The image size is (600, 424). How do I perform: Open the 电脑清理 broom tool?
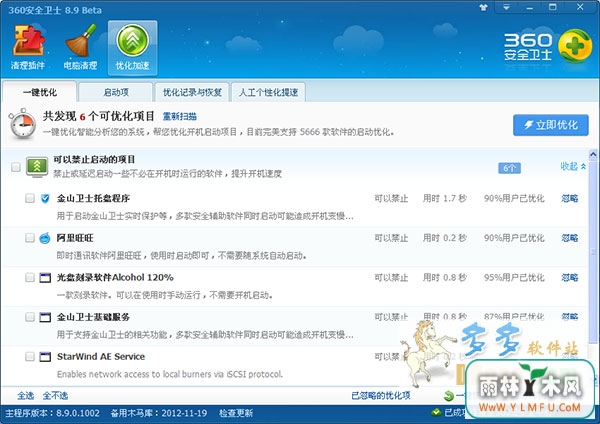pyautogui.click(x=80, y=48)
